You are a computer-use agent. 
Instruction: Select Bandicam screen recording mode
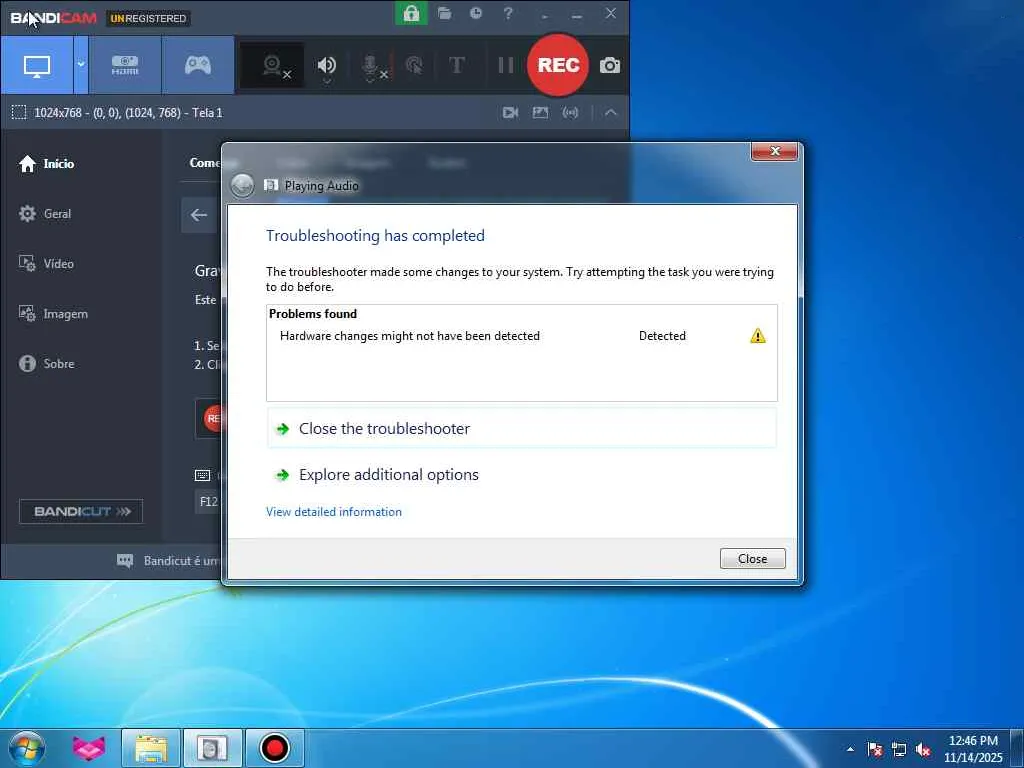(x=37, y=65)
